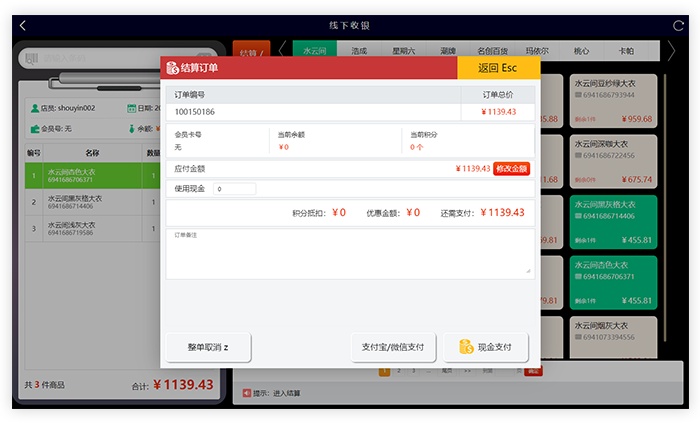The image size is (700, 424).
Task: Switch to the 玛依尔 category tab
Action: [537, 50]
